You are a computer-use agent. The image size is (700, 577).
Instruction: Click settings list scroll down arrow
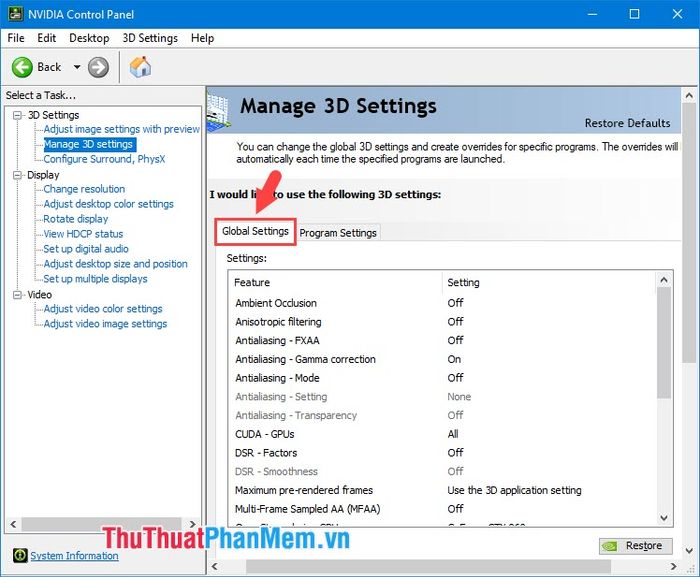(x=664, y=518)
